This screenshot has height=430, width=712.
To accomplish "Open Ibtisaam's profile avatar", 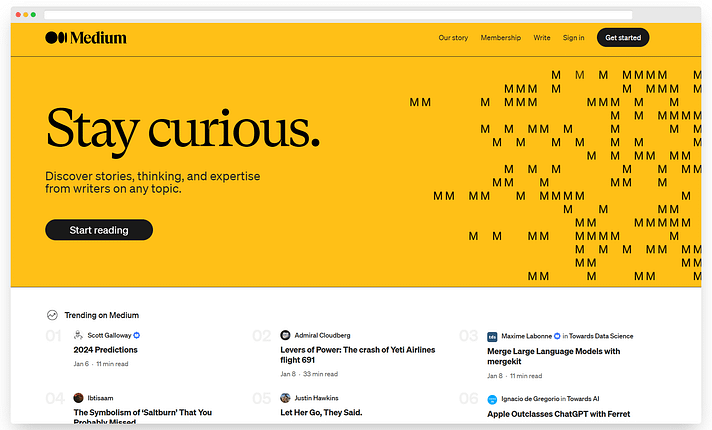I will 78,398.
